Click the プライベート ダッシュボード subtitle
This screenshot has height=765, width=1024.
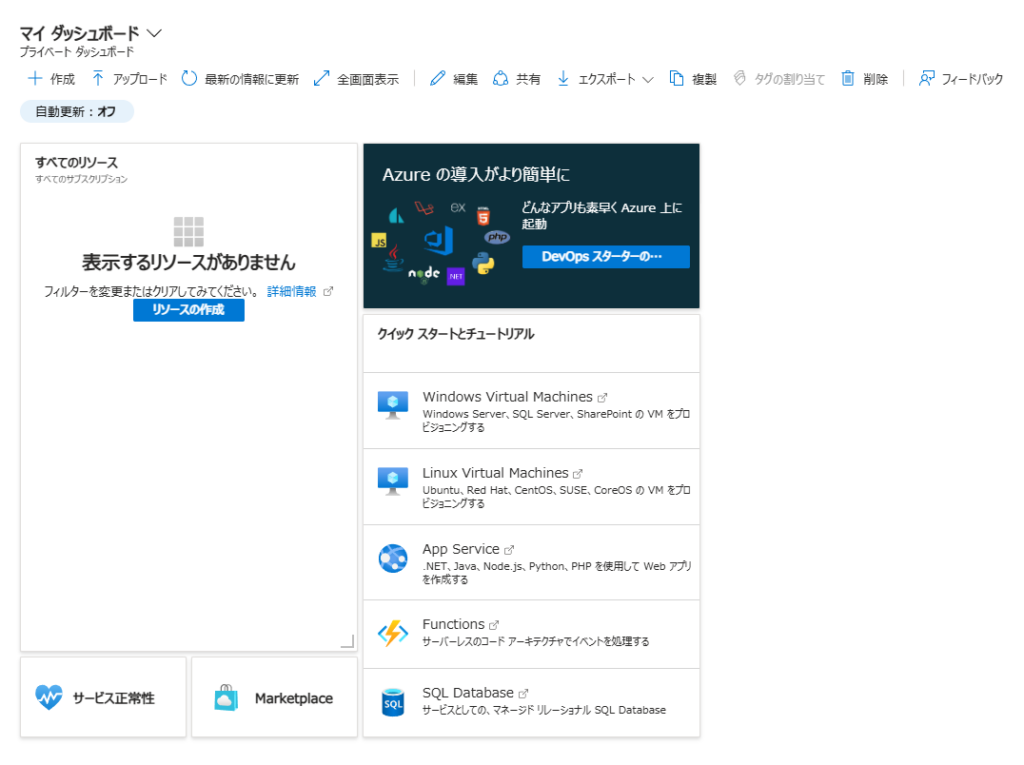click(x=76, y=52)
